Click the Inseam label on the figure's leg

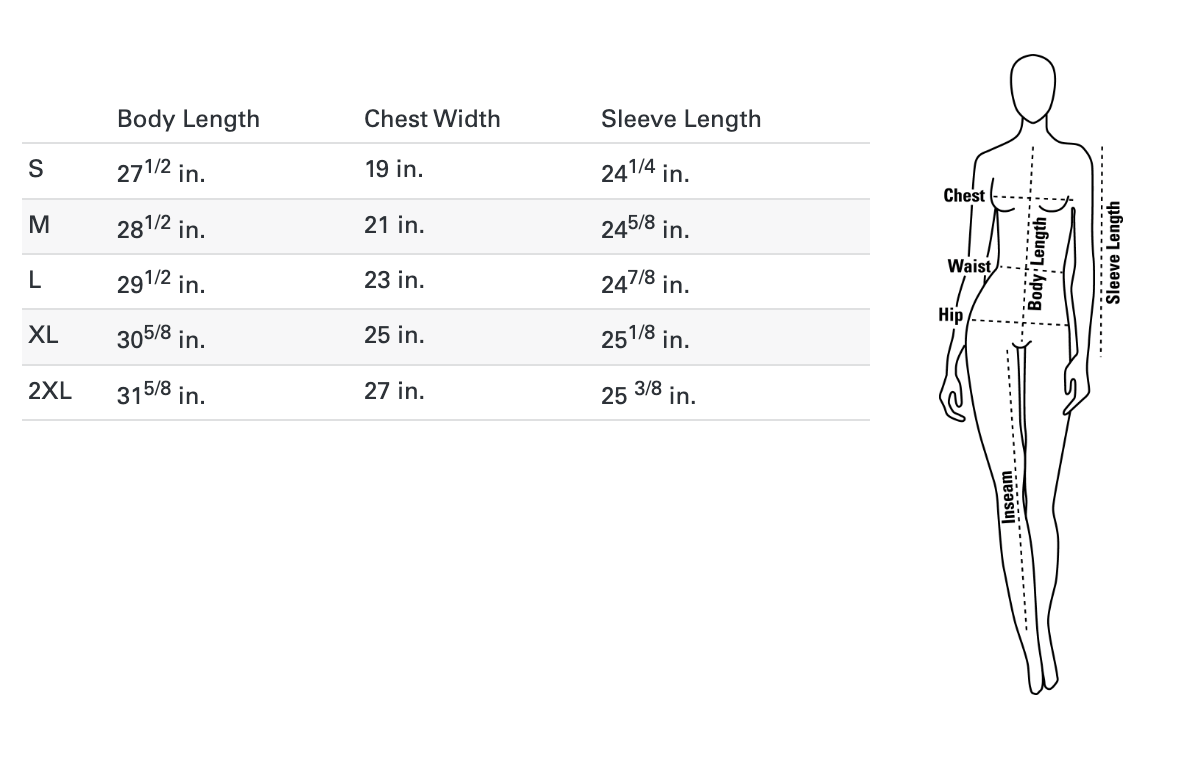pyautogui.click(x=1009, y=496)
